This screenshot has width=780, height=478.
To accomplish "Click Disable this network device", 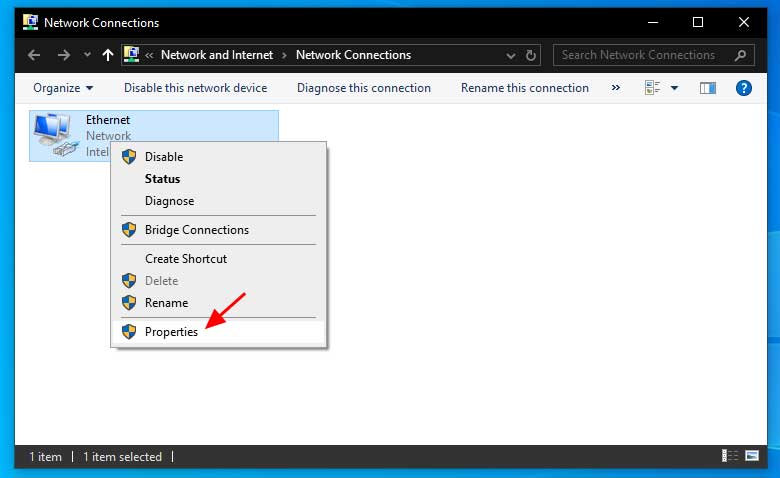I will (x=195, y=88).
